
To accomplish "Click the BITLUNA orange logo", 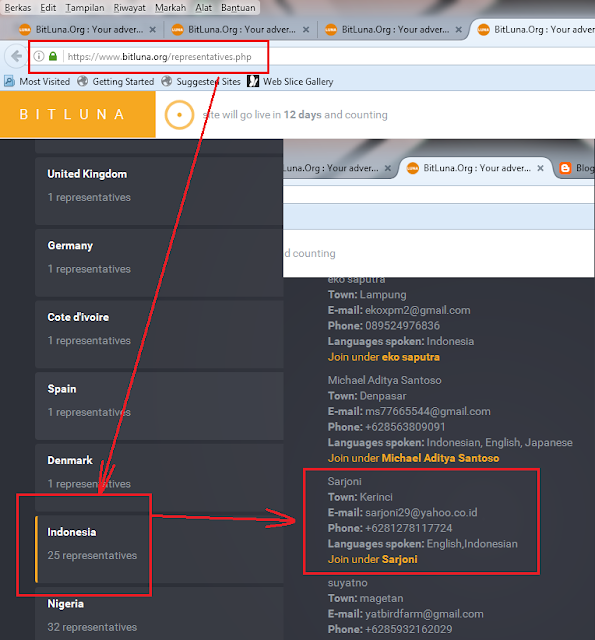I will (x=78, y=114).
